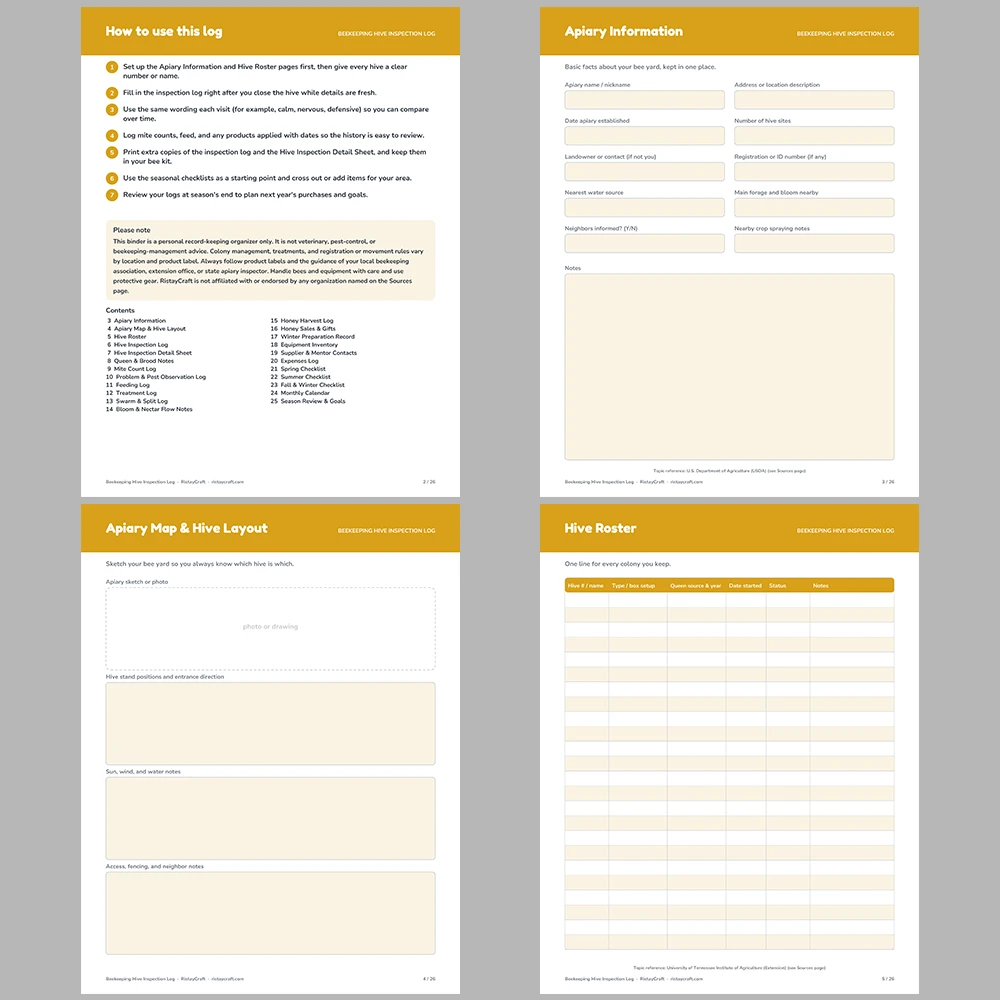Click the 'Status' column header

coord(777,585)
